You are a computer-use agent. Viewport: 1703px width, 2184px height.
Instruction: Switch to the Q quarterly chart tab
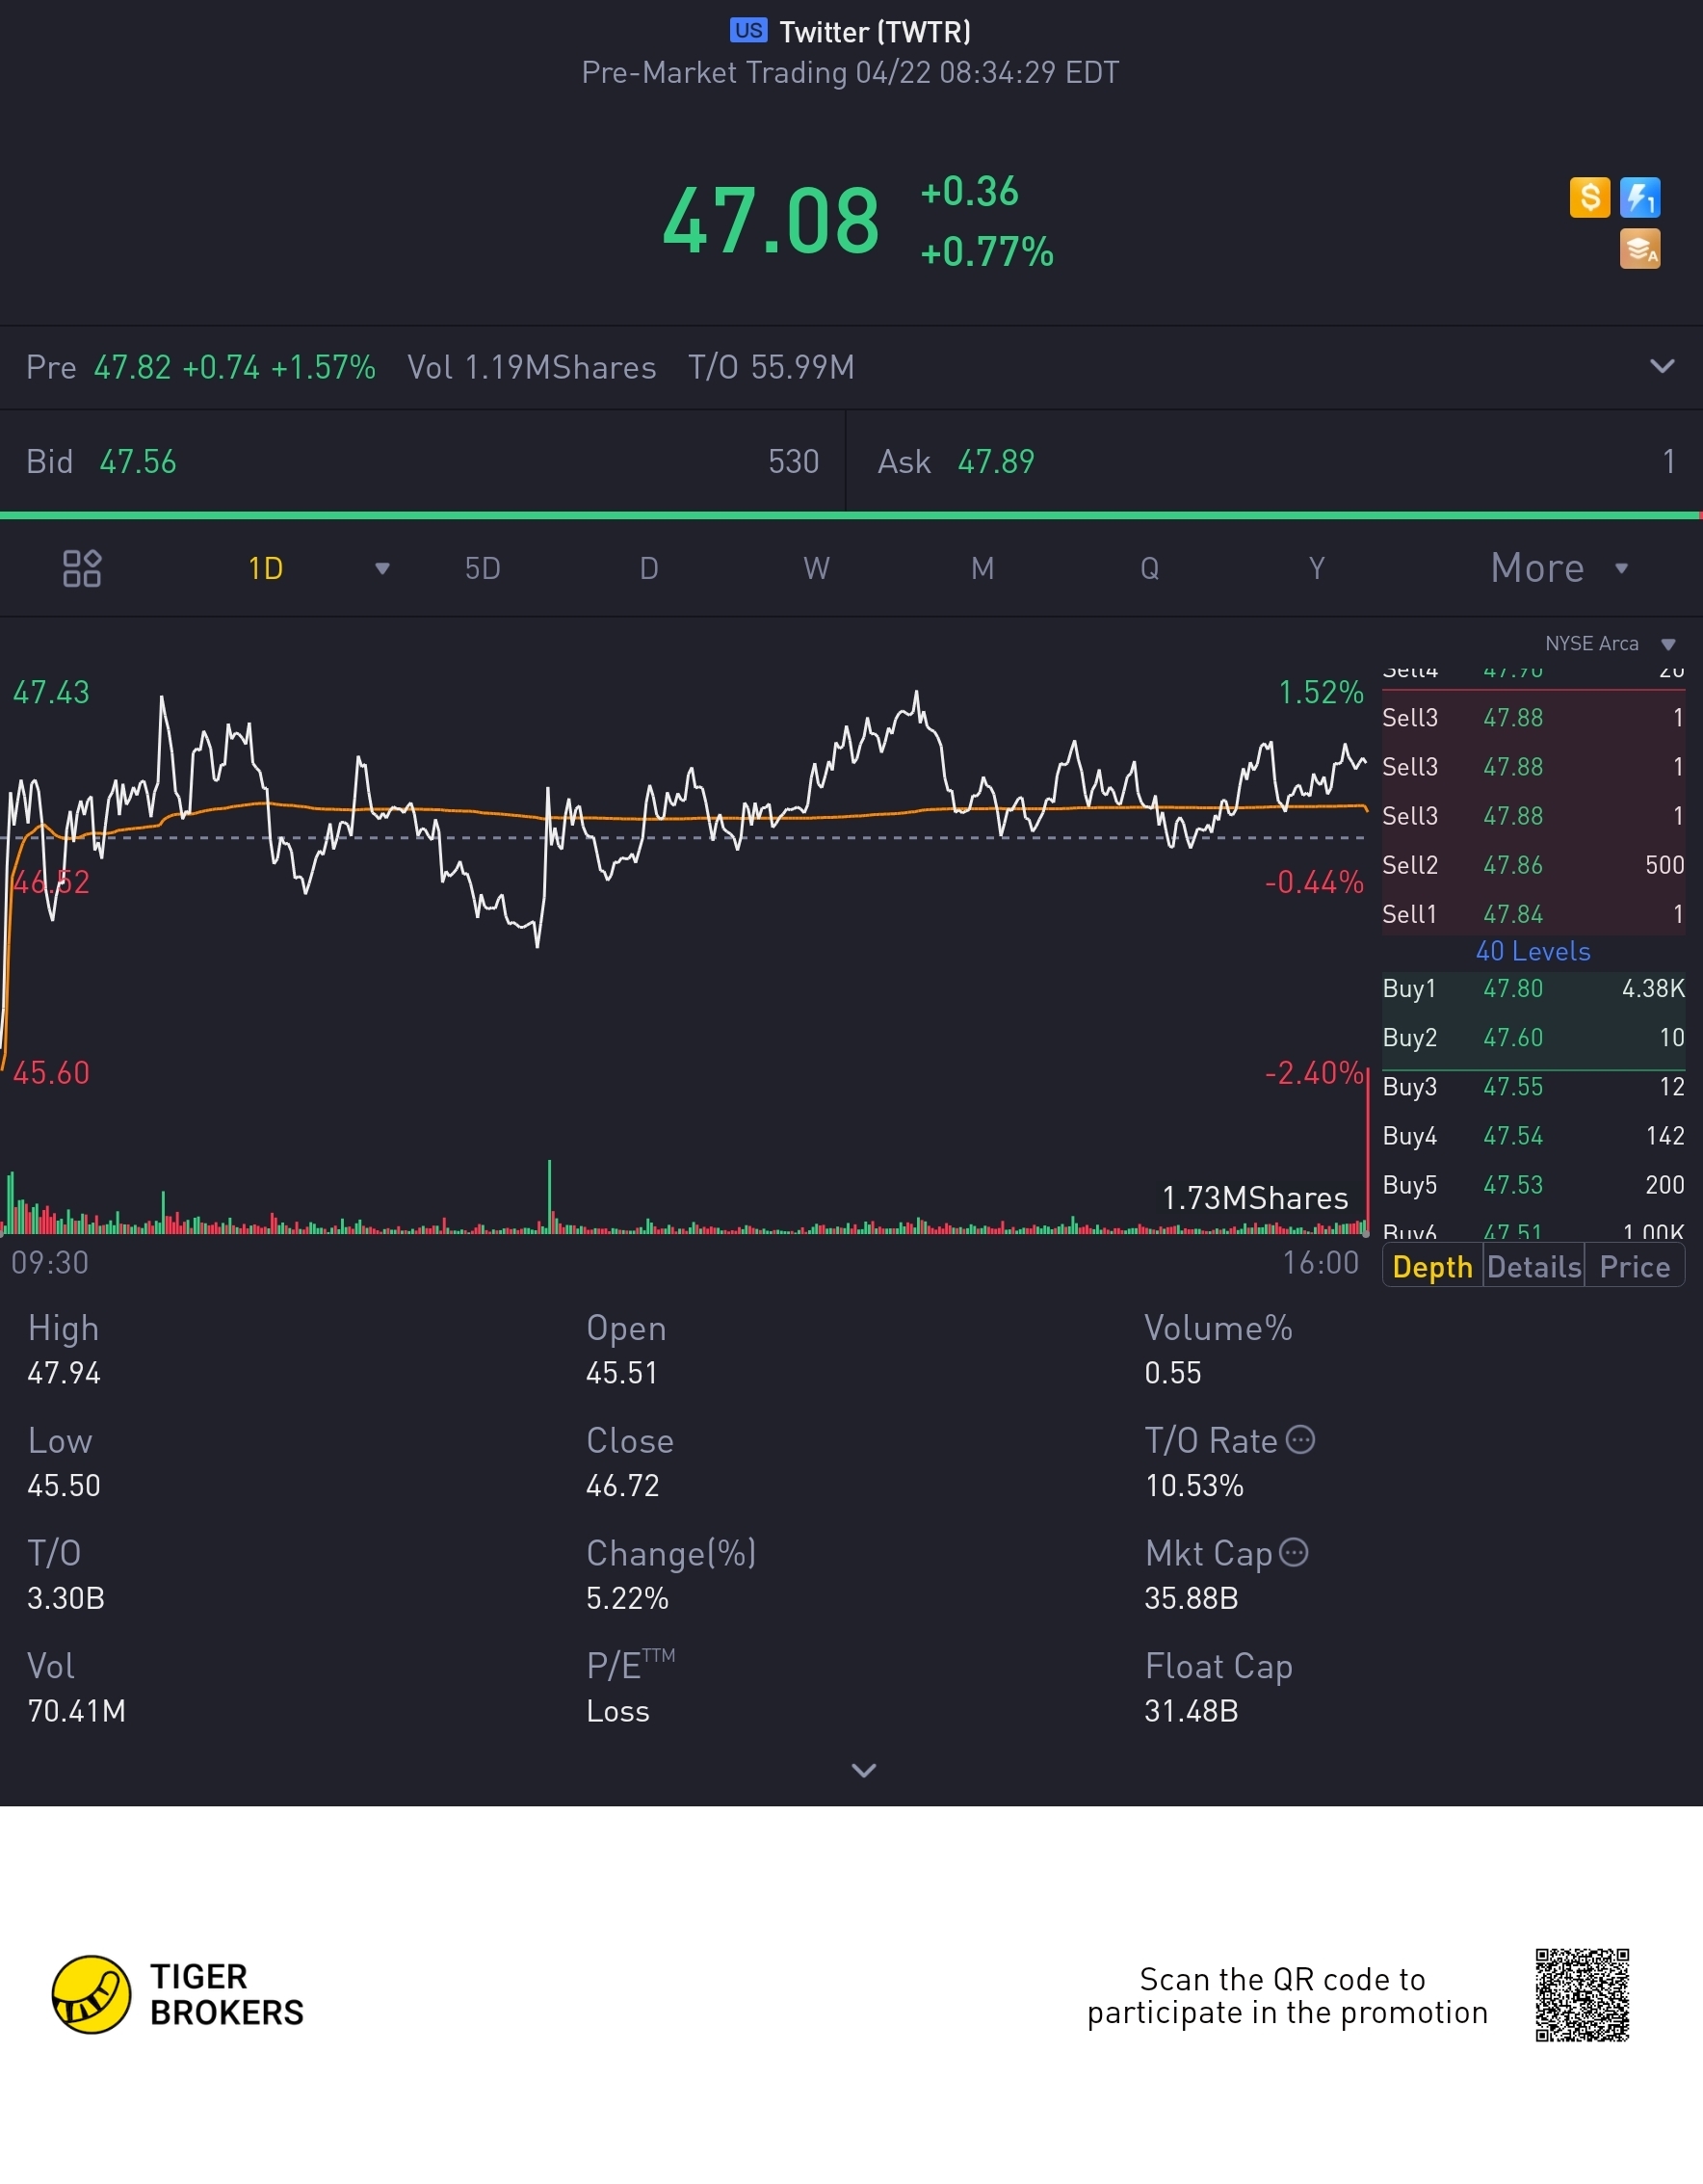click(1150, 569)
